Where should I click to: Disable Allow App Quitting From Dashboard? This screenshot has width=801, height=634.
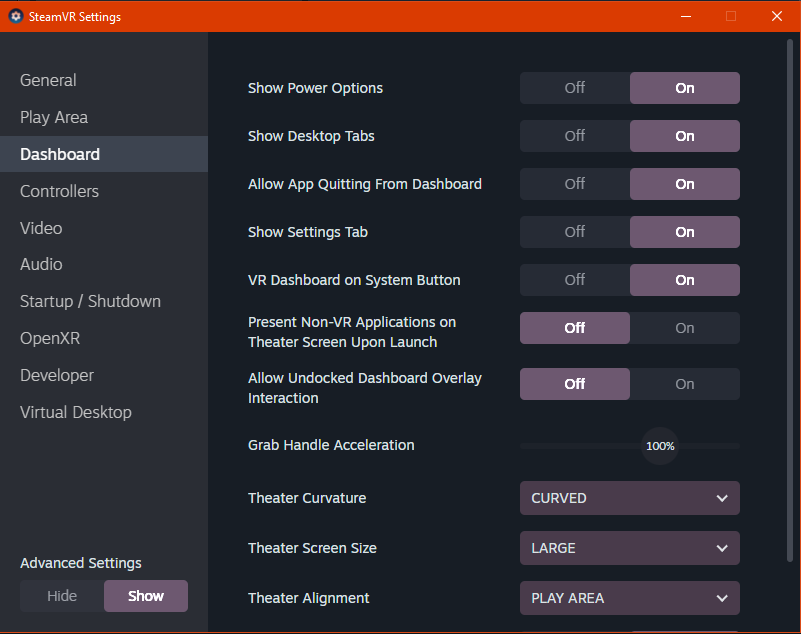(x=575, y=184)
